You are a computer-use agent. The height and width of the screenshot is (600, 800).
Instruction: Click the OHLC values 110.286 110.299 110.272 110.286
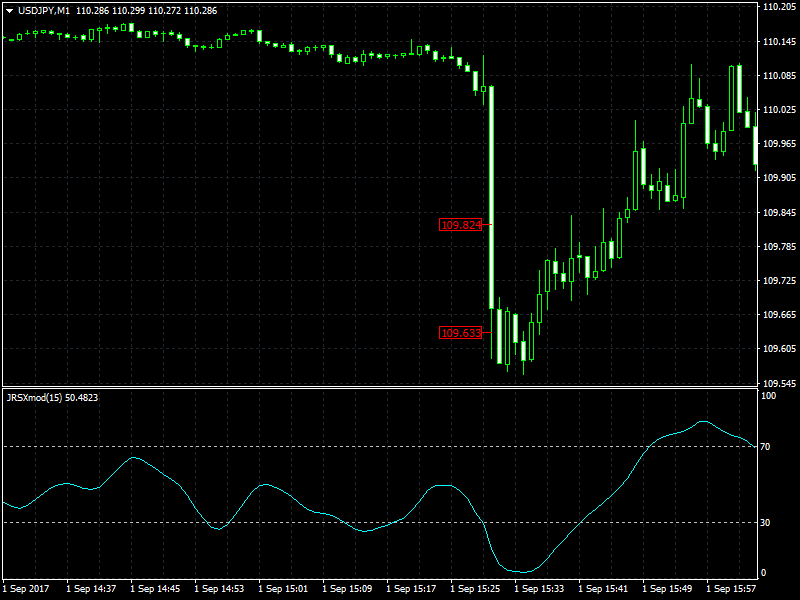(x=146, y=11)
